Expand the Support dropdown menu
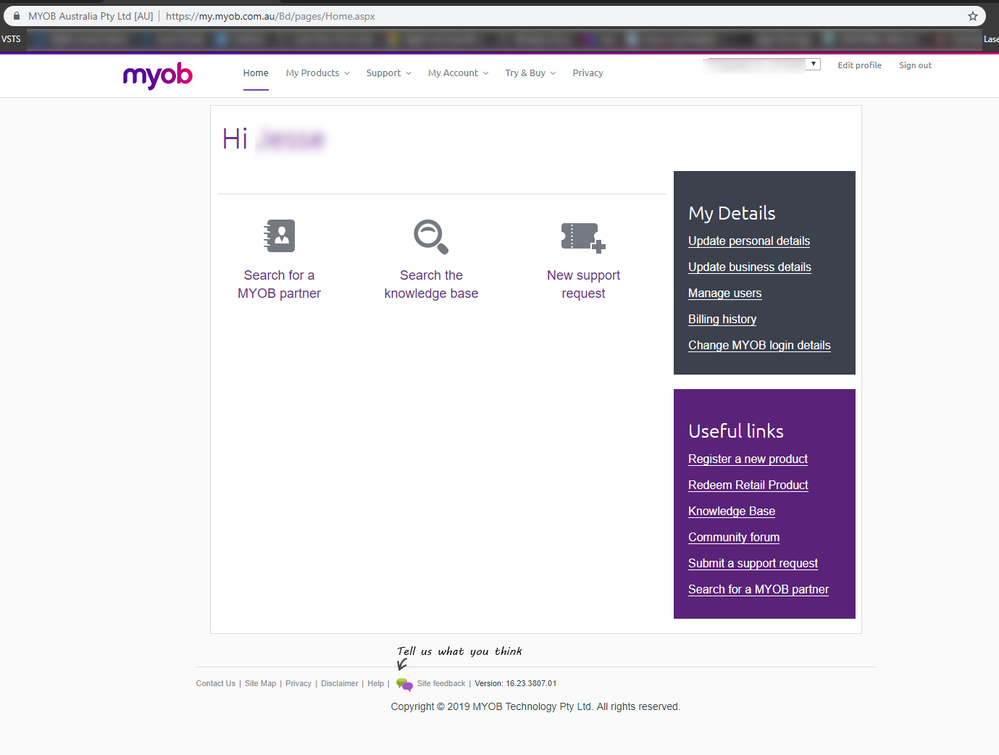The image size is (999, 755). 388,73
